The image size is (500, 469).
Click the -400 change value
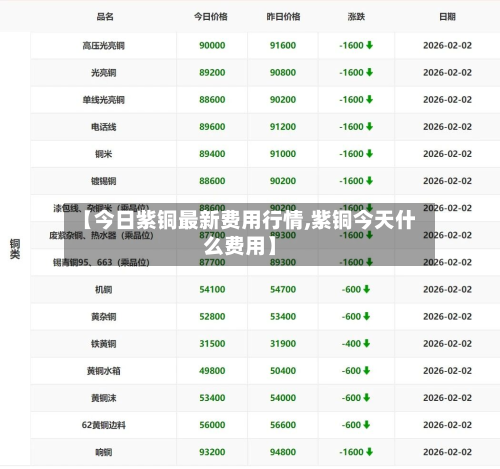tap(351, 343)
